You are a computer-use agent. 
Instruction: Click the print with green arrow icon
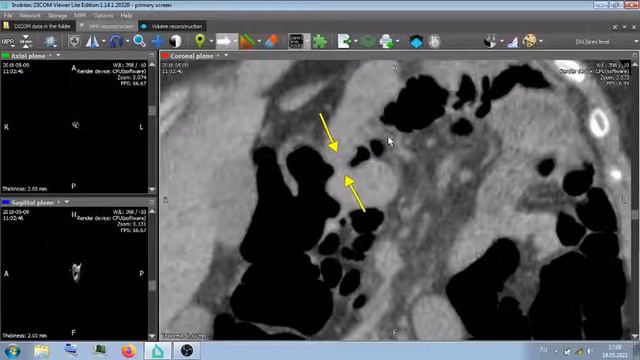[386, 41]
